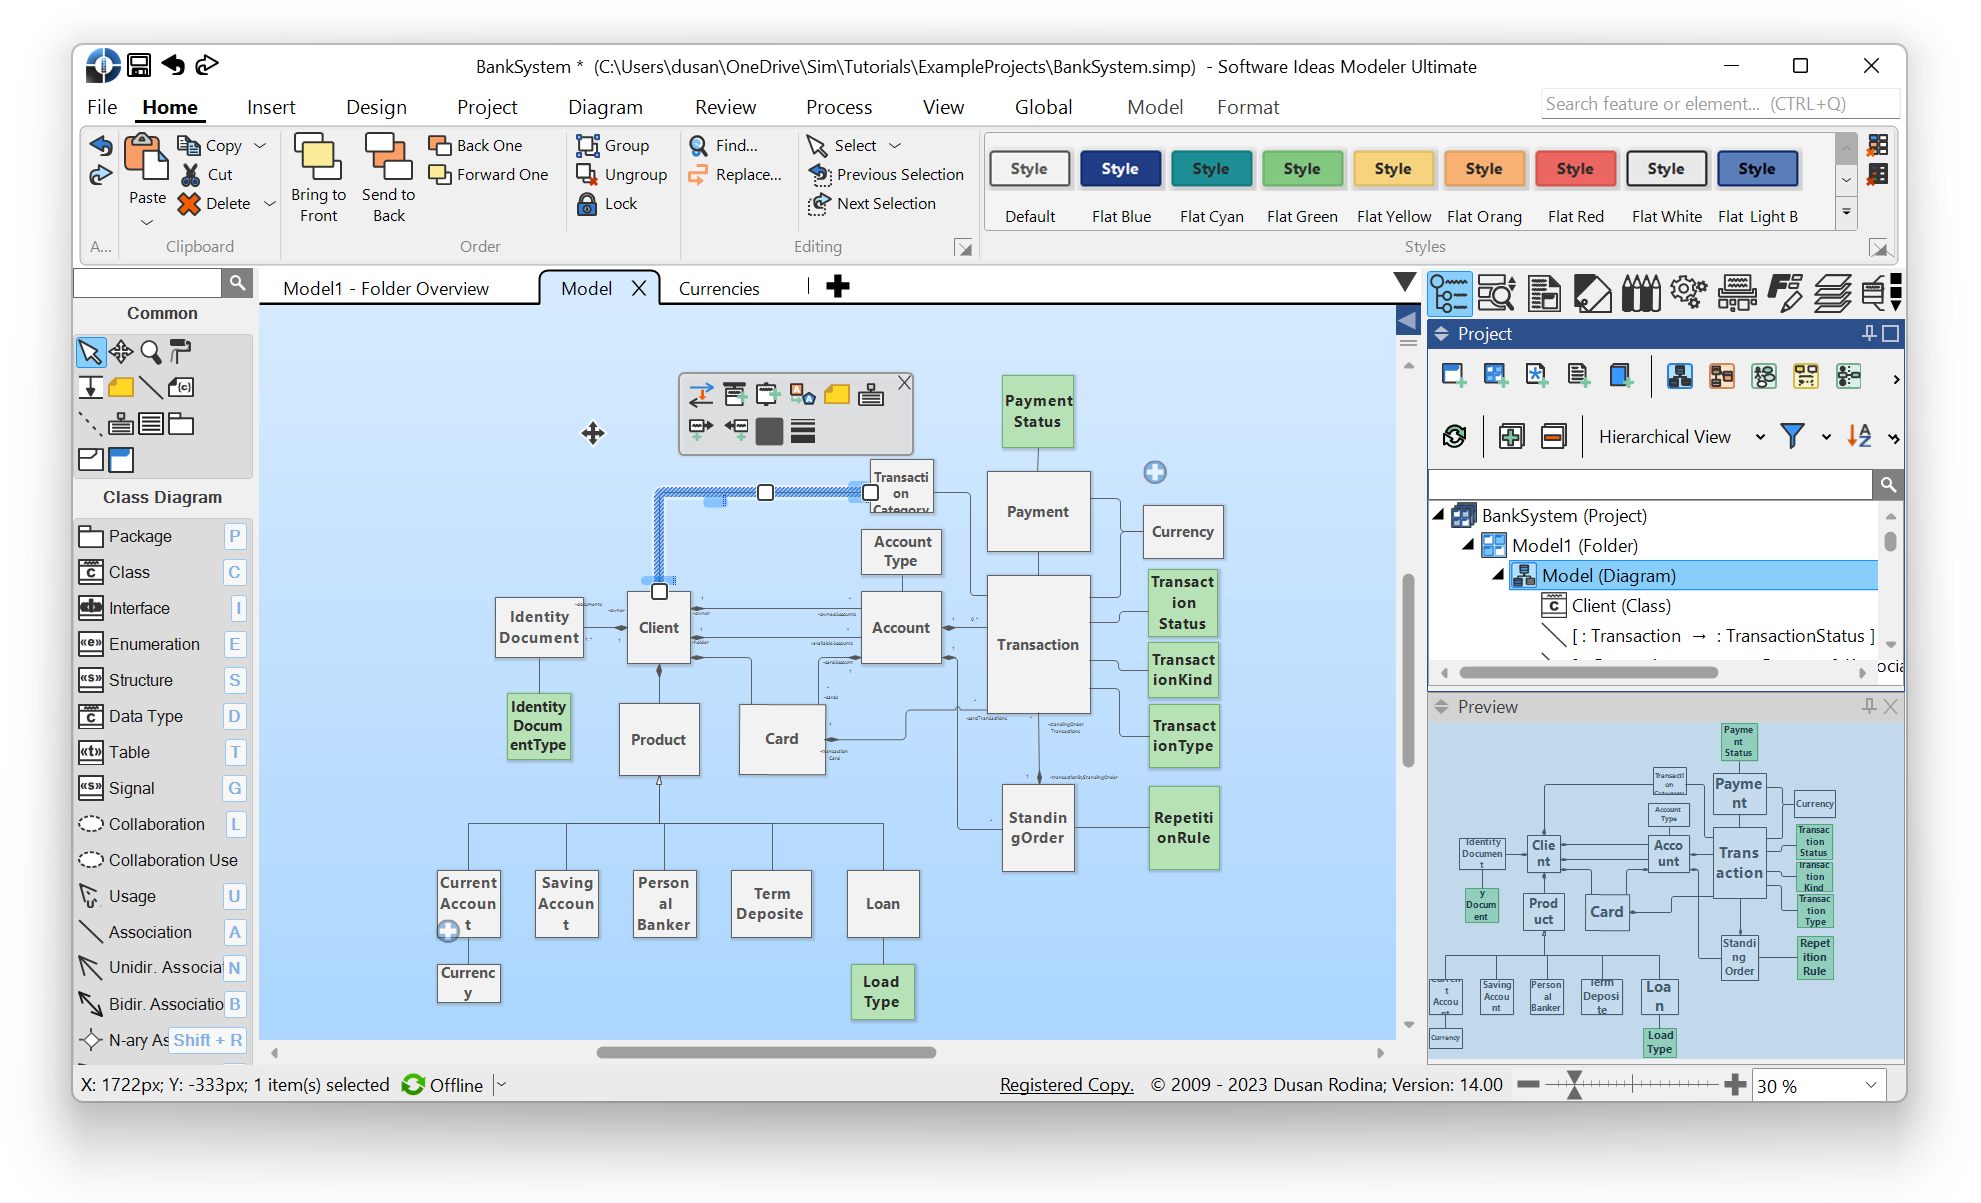Screen dimensions: 1981x1203
Task: Click the black fill square in floating toolbar
Action: pos(769,431)
